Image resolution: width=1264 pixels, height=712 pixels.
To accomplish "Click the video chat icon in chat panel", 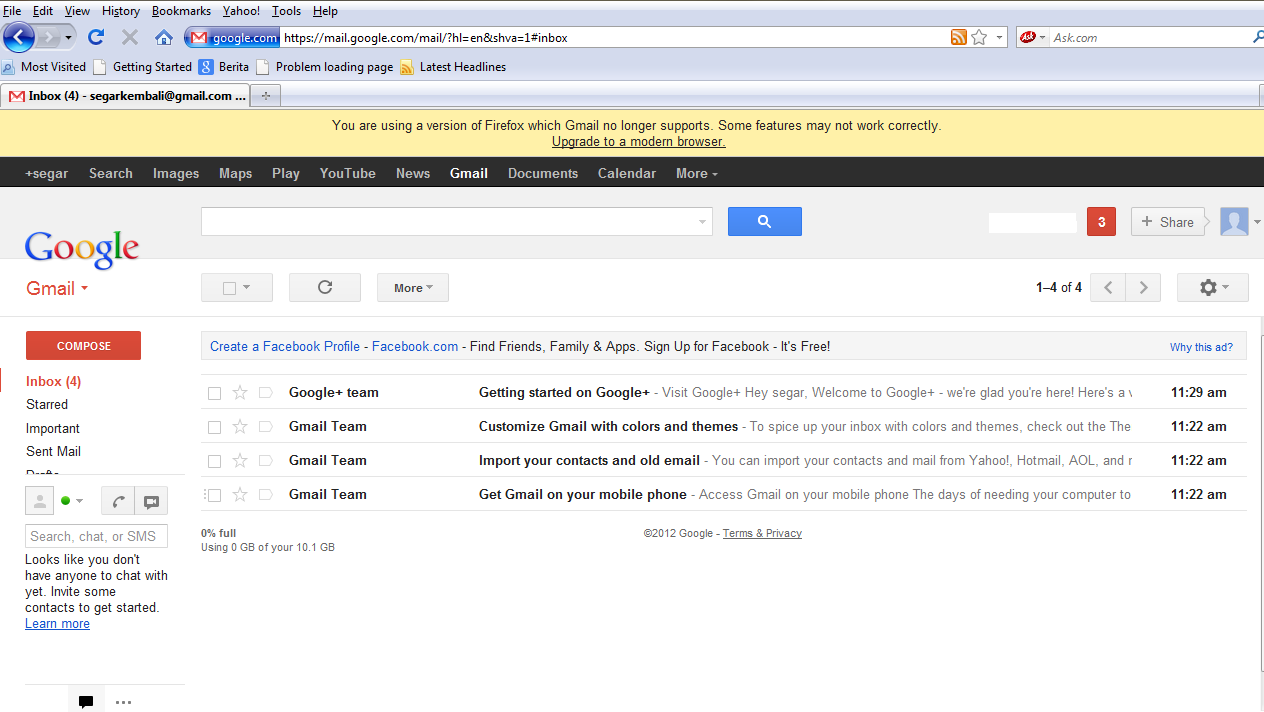I will point(151,501).
